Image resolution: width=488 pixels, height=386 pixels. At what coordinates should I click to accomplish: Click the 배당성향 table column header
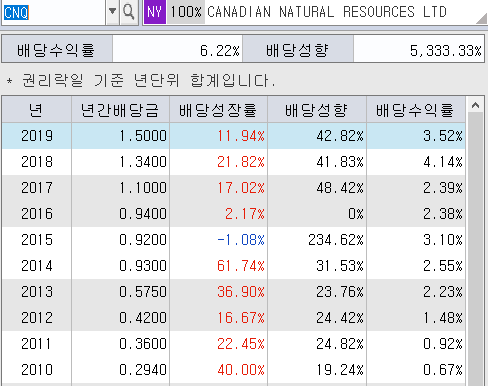[x=317, y=110]
